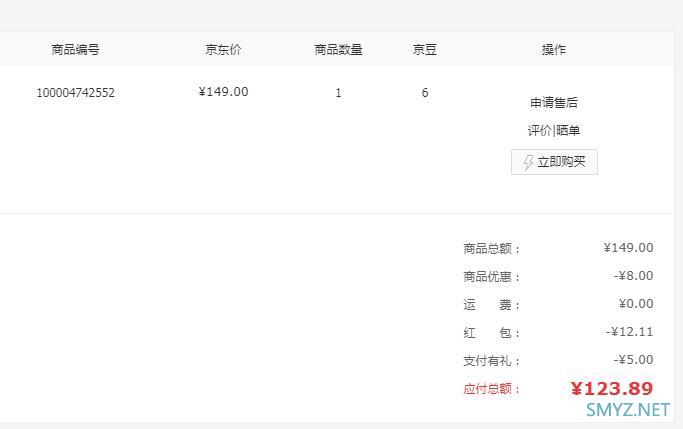Click the 京东价 column header
683x429 pixels.
[x=223, y=50]
